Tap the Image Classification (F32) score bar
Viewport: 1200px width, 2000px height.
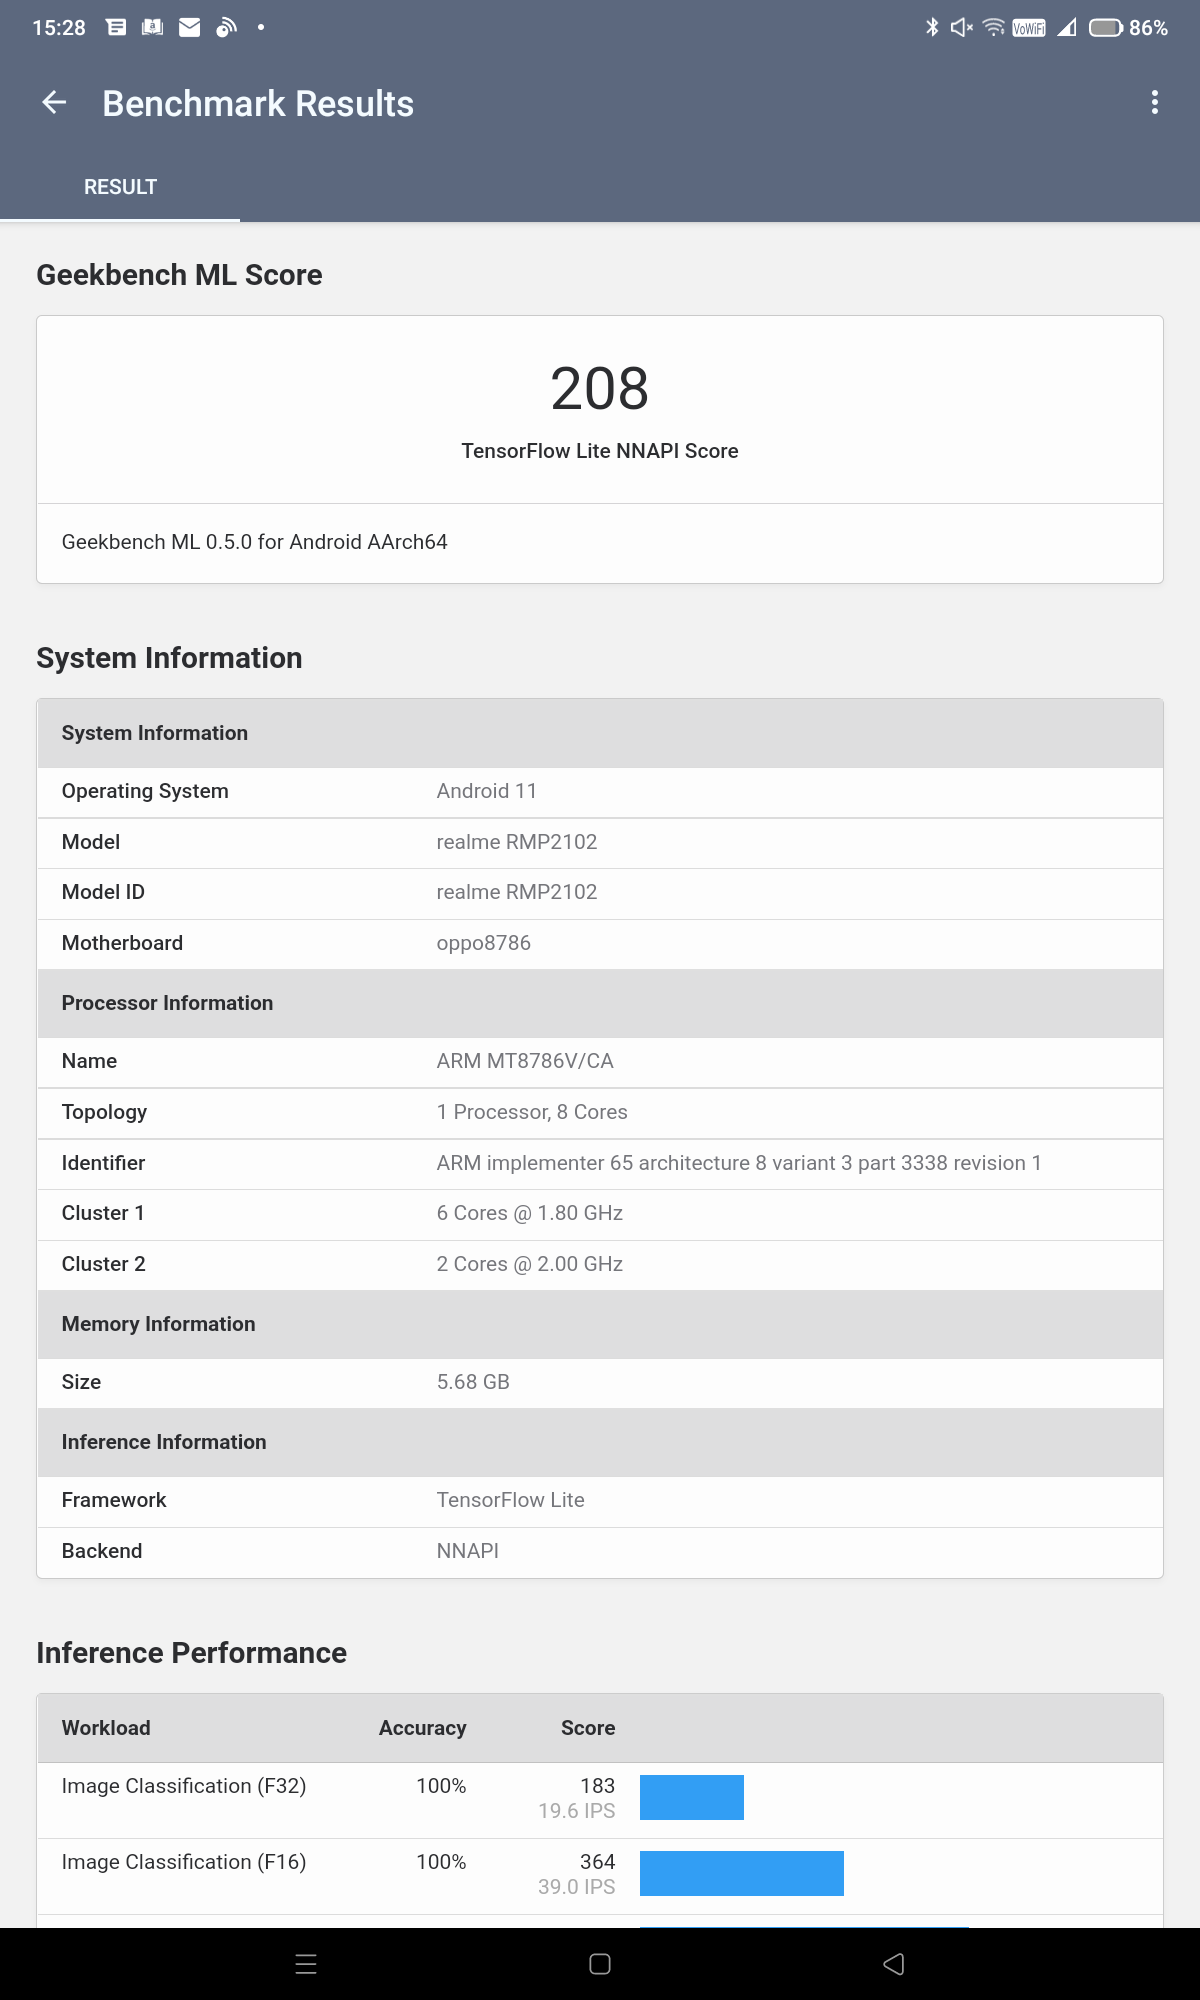coord(692,1797)
